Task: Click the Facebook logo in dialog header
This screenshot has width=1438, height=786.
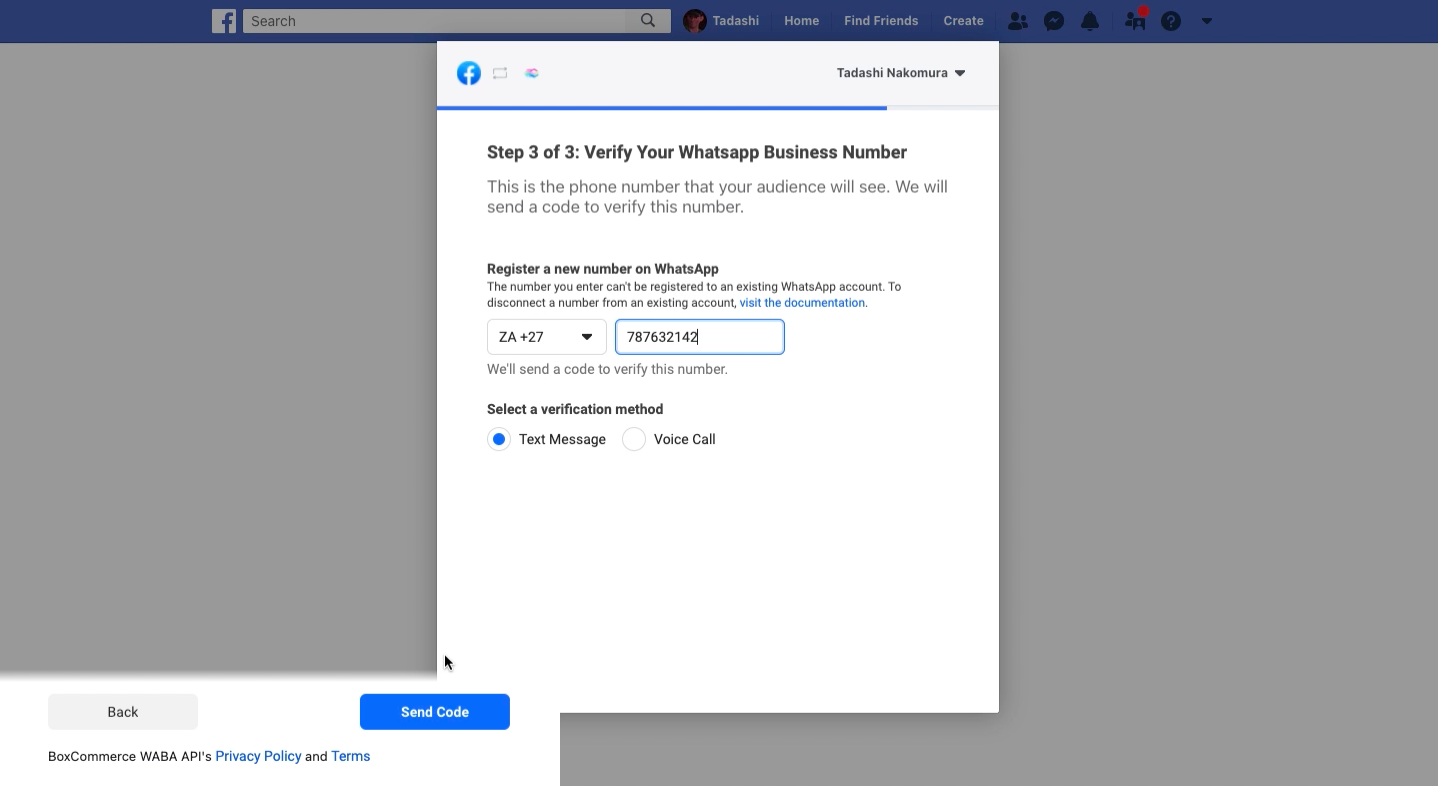Action: [x=469, y=73]
